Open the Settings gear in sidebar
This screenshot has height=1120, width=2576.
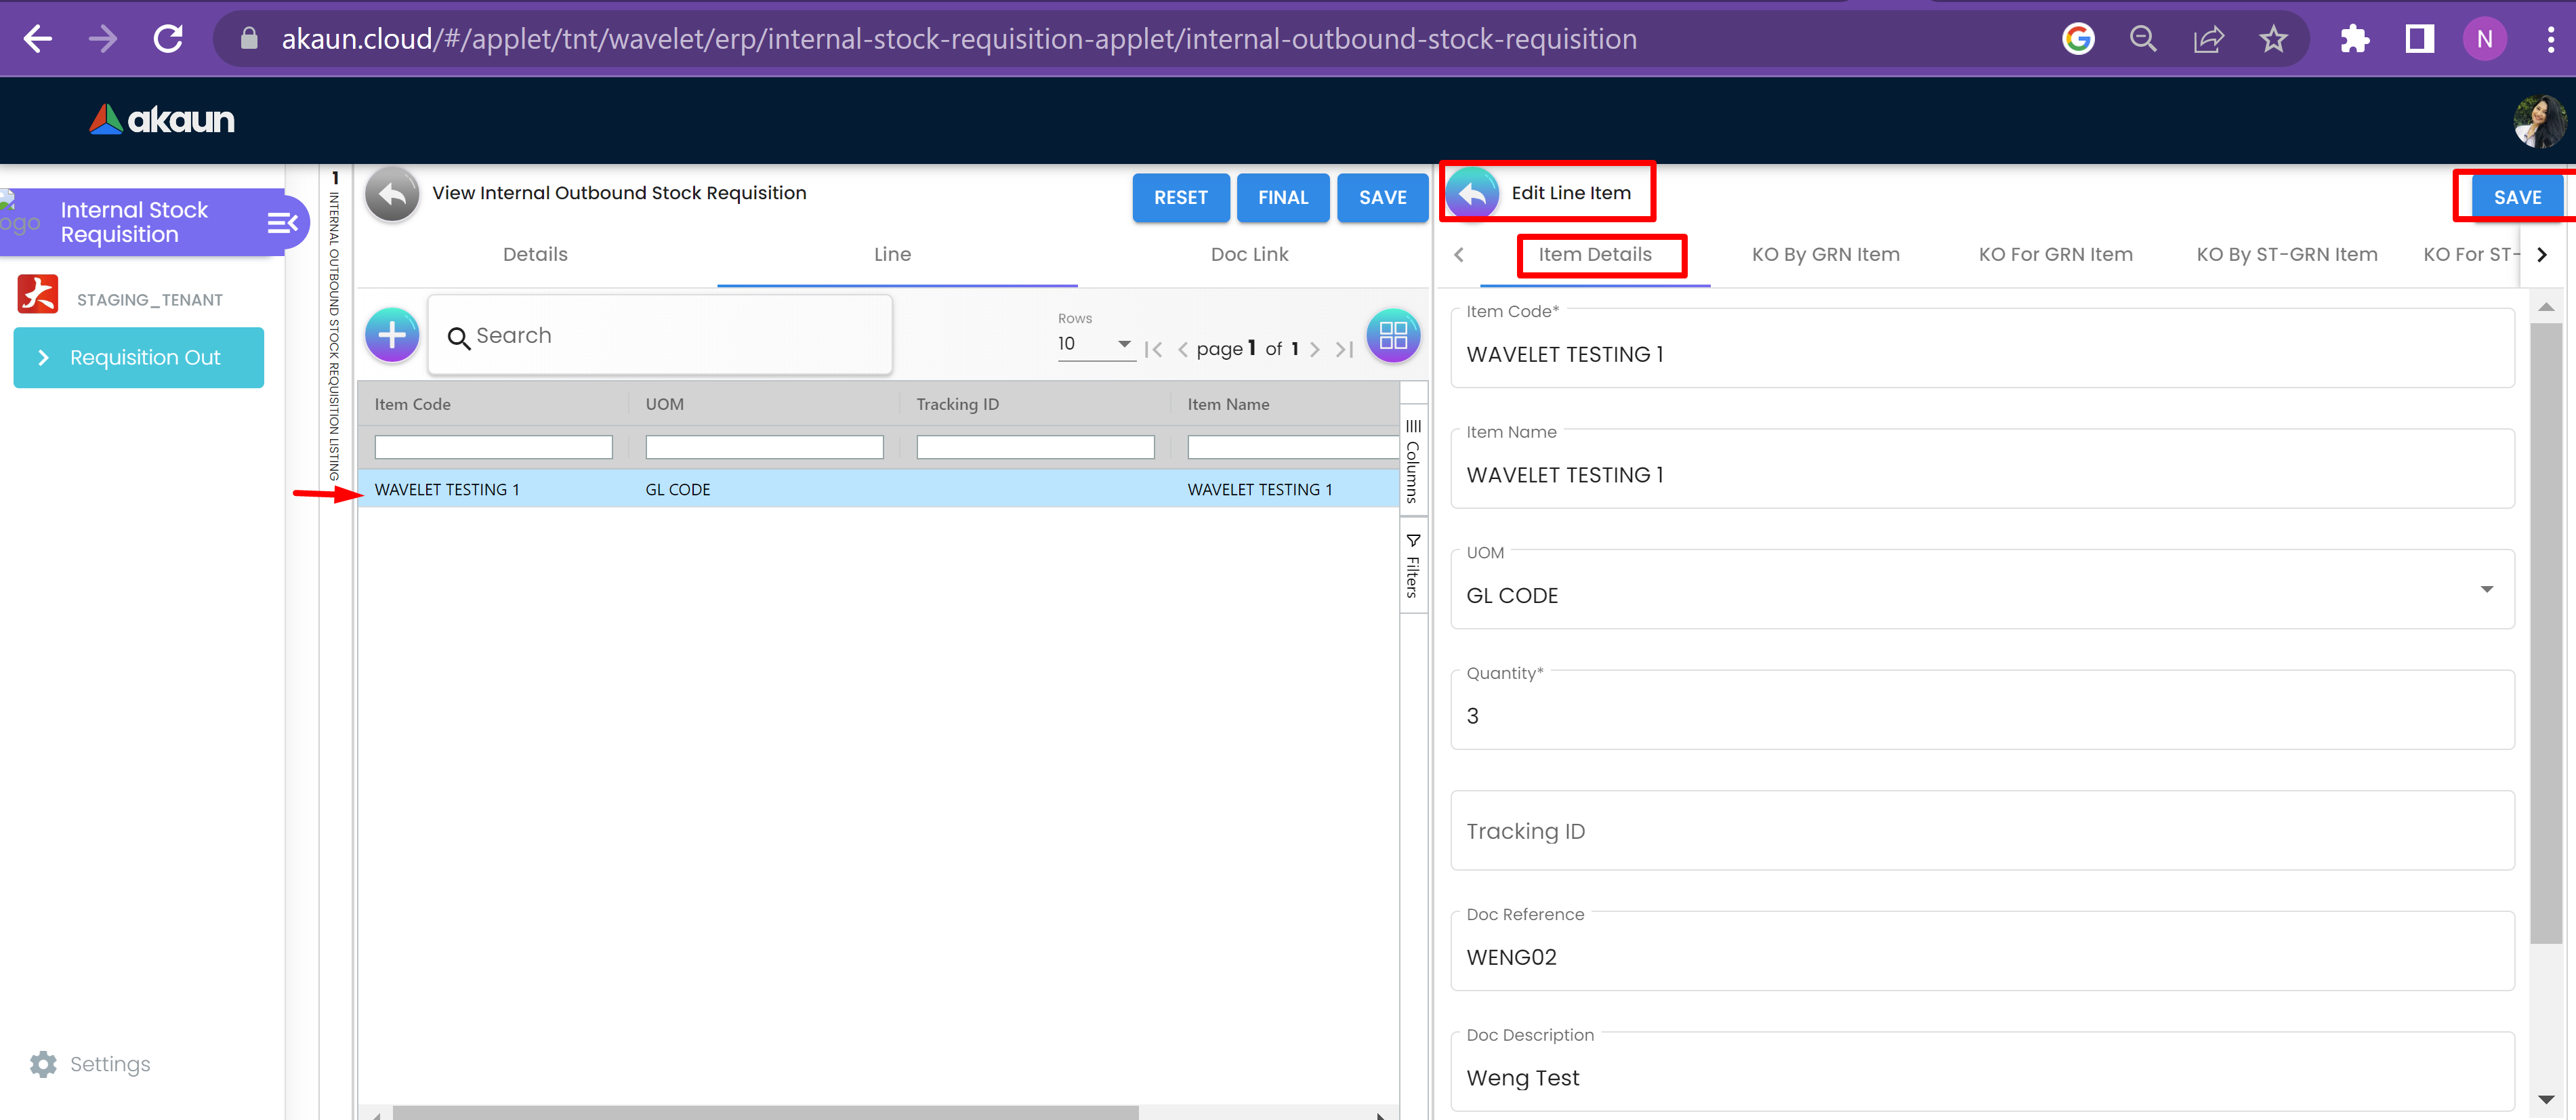point(44,1064)
